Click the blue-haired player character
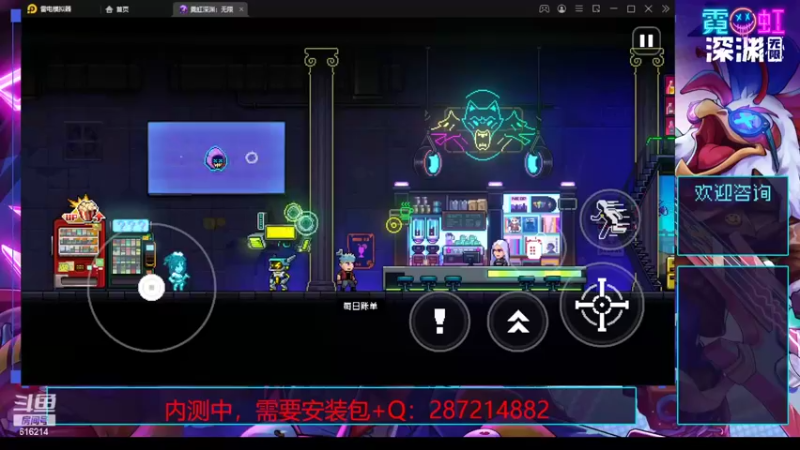 346,270
